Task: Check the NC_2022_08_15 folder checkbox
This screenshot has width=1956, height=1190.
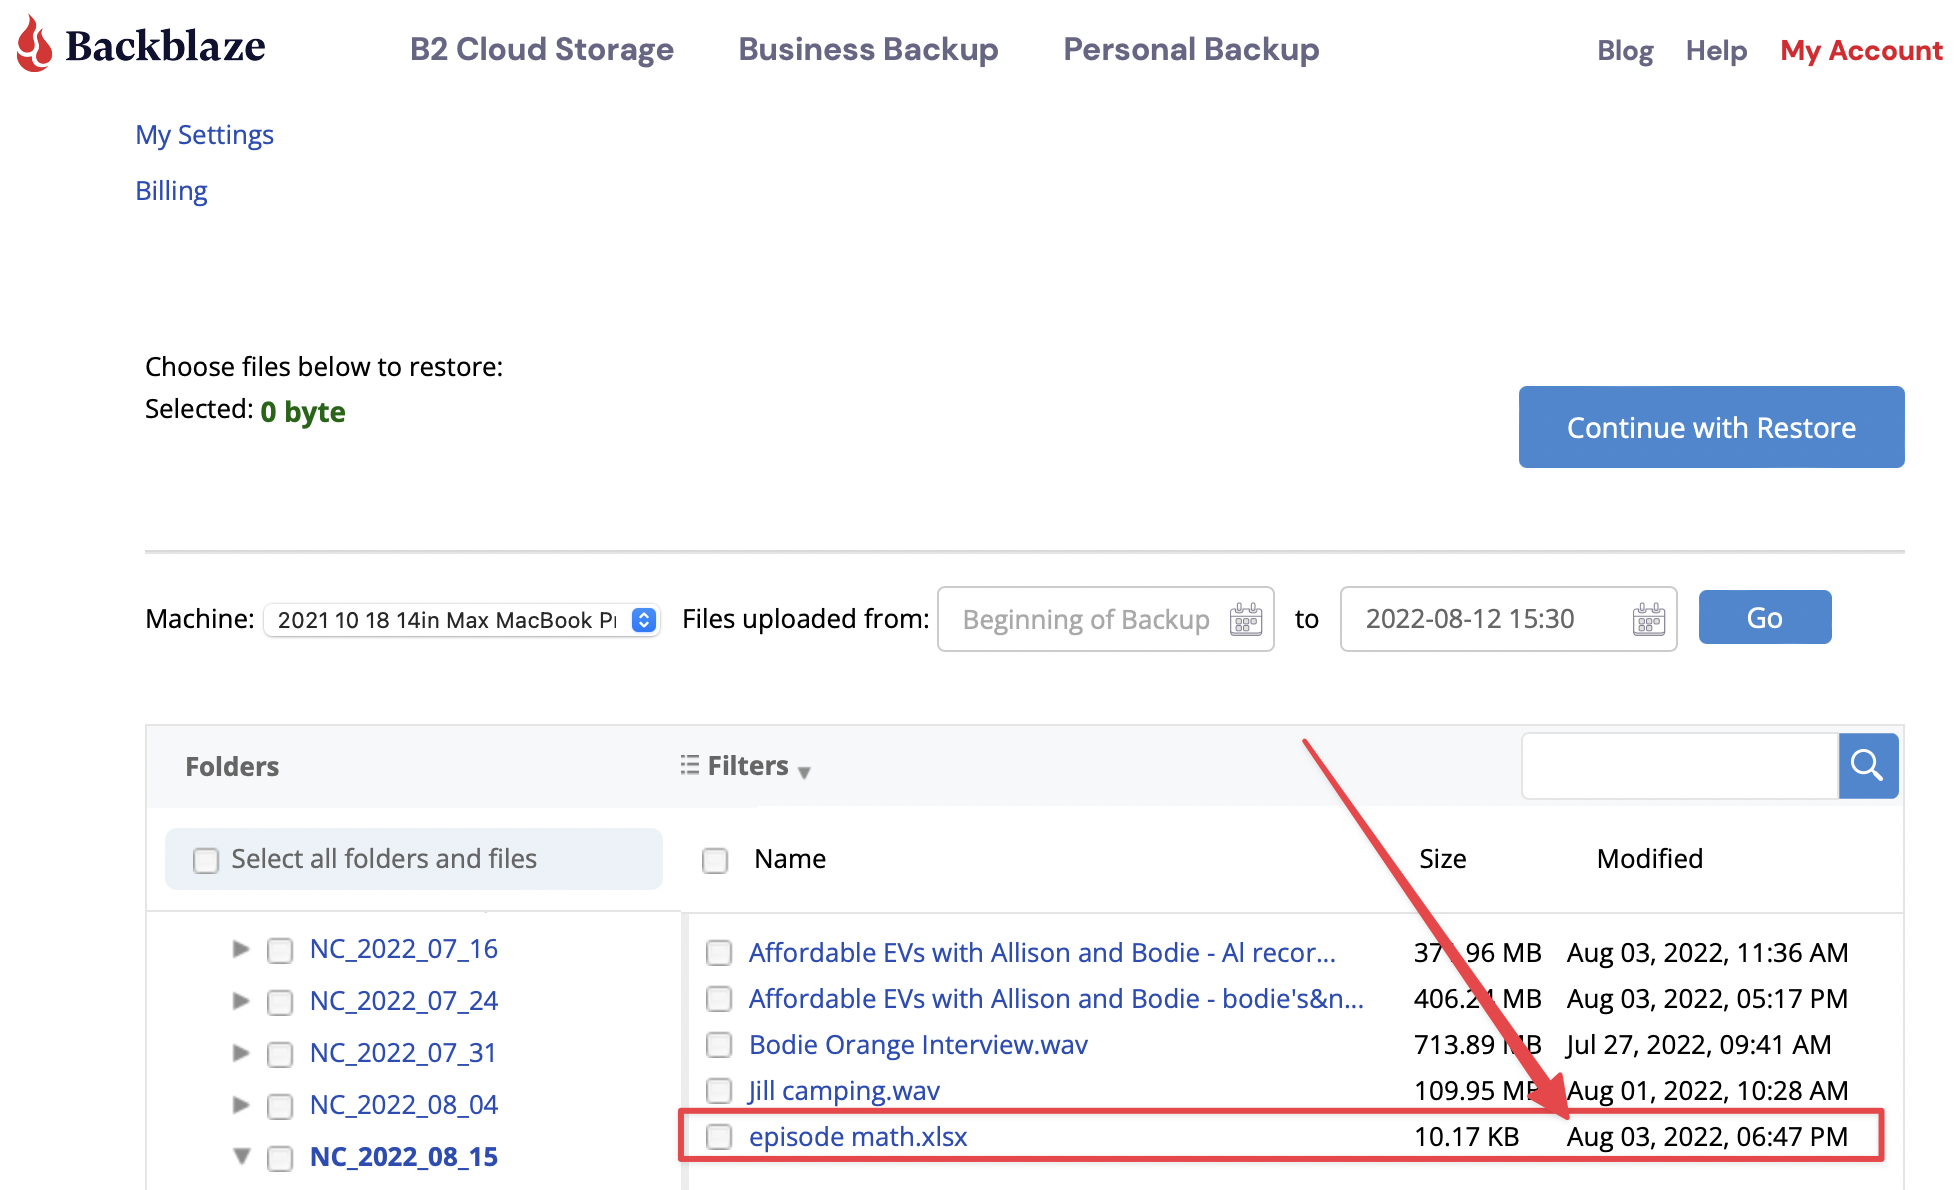Action: pyautogui.click(x=280, y=1158)
